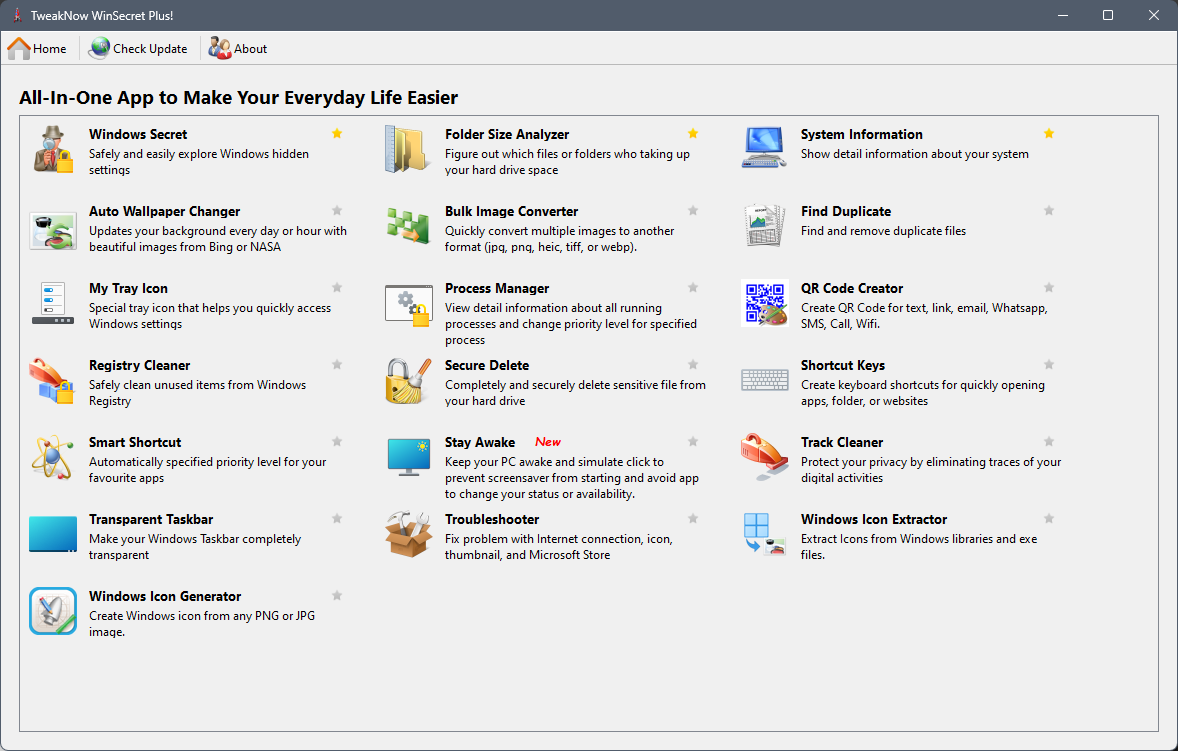Viewport: 1178px width, 751px height.
Task: Go to Home in the toolbar
Action: [x=38, y=48]
